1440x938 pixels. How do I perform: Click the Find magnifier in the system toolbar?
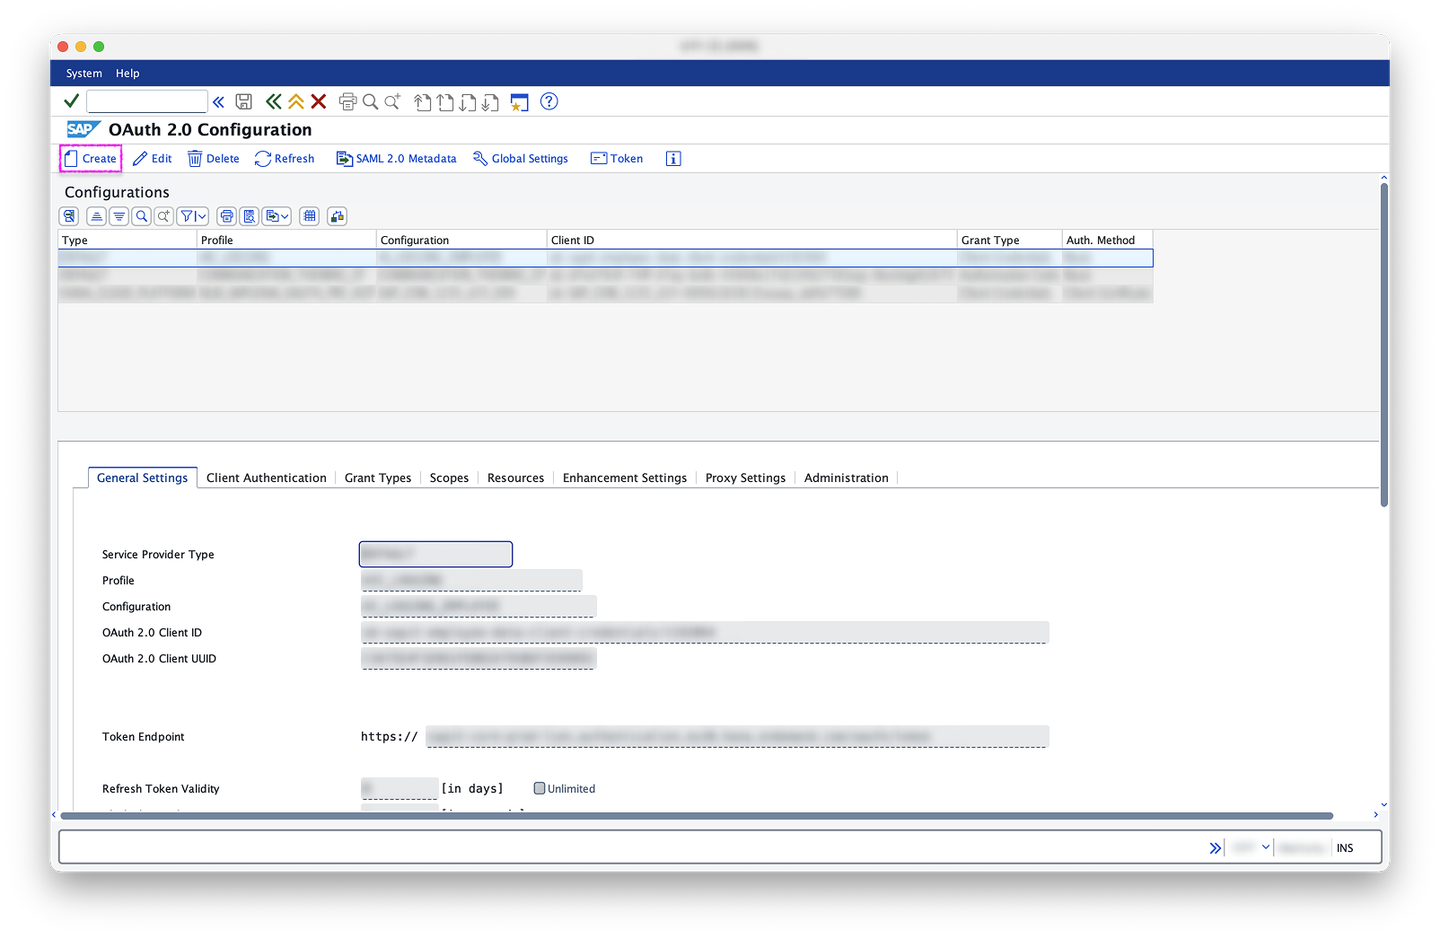point(370,102)
